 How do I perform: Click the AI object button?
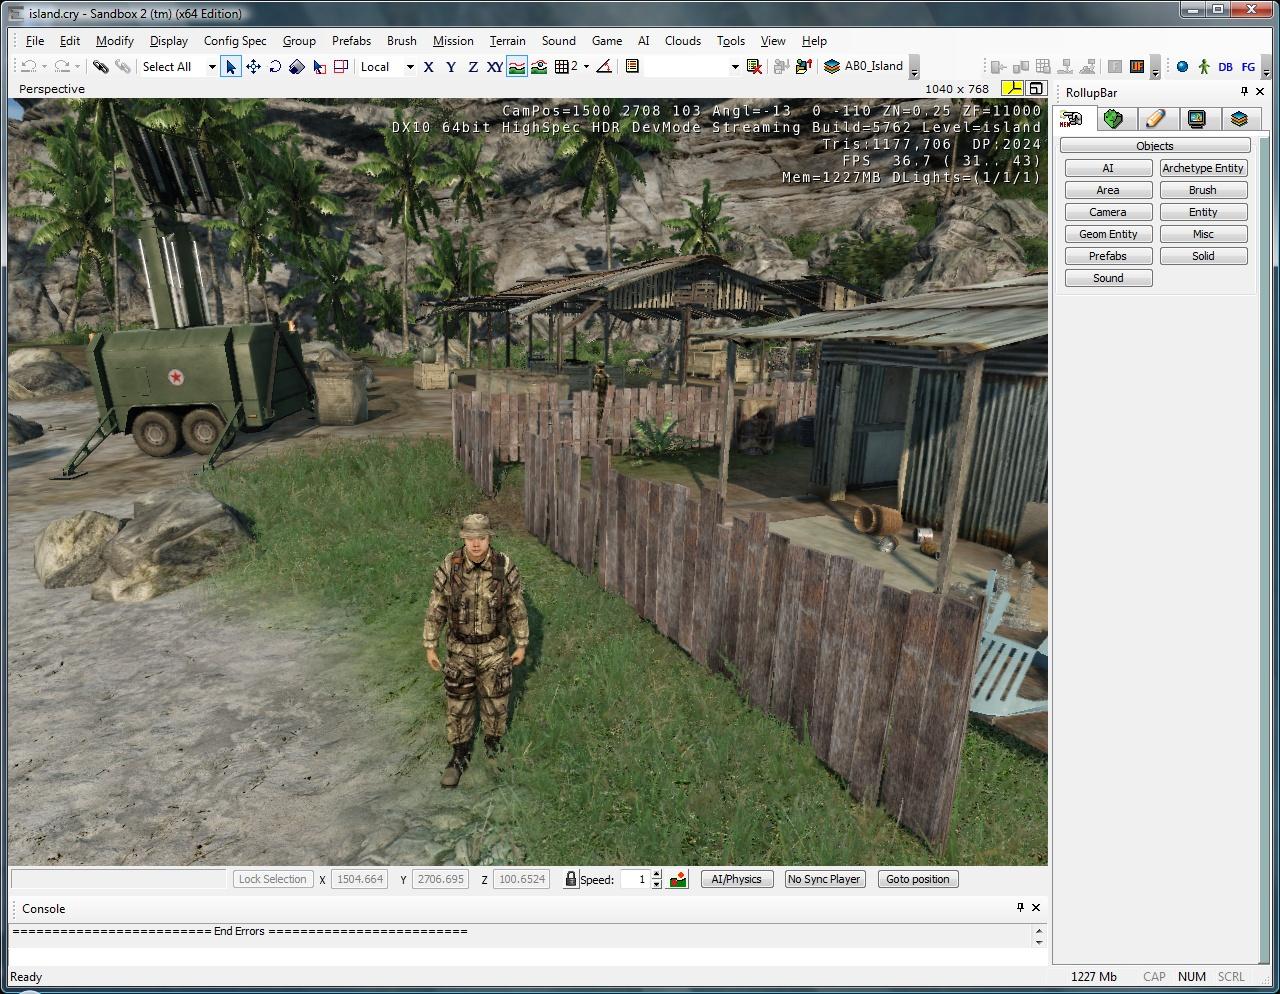coord(1108,168)
